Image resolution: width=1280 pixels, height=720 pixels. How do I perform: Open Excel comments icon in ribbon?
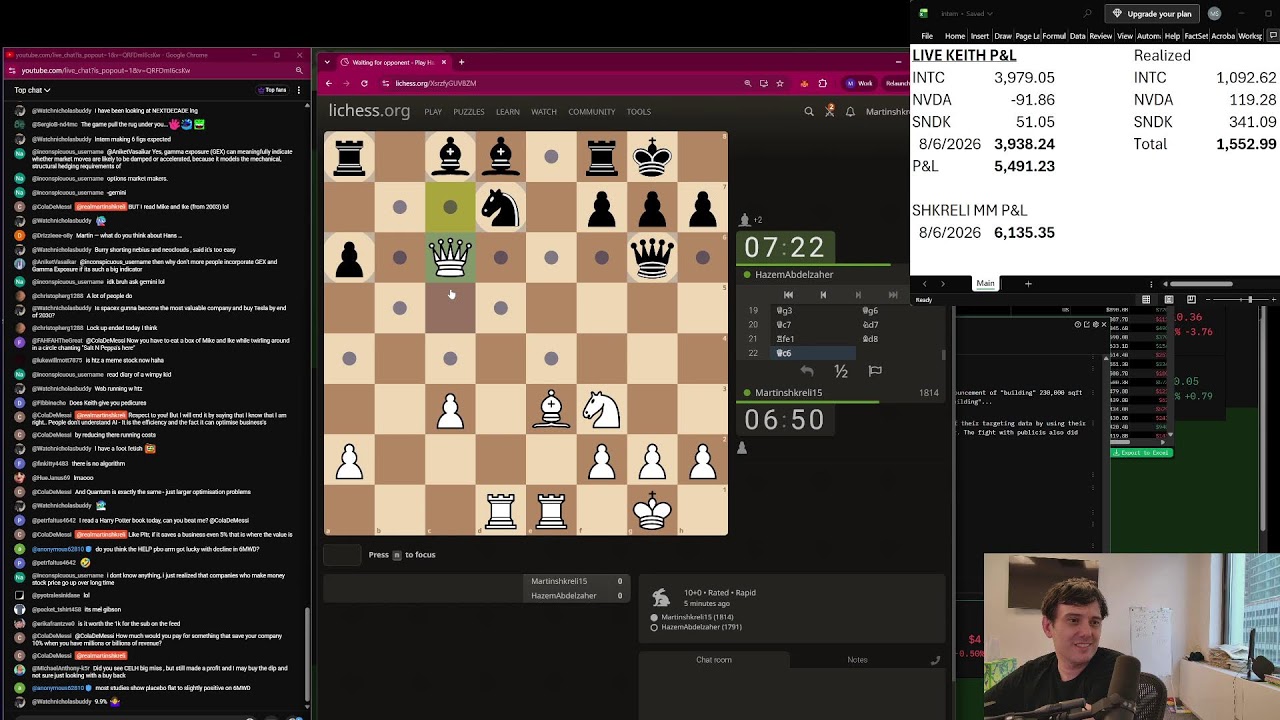1272,36
